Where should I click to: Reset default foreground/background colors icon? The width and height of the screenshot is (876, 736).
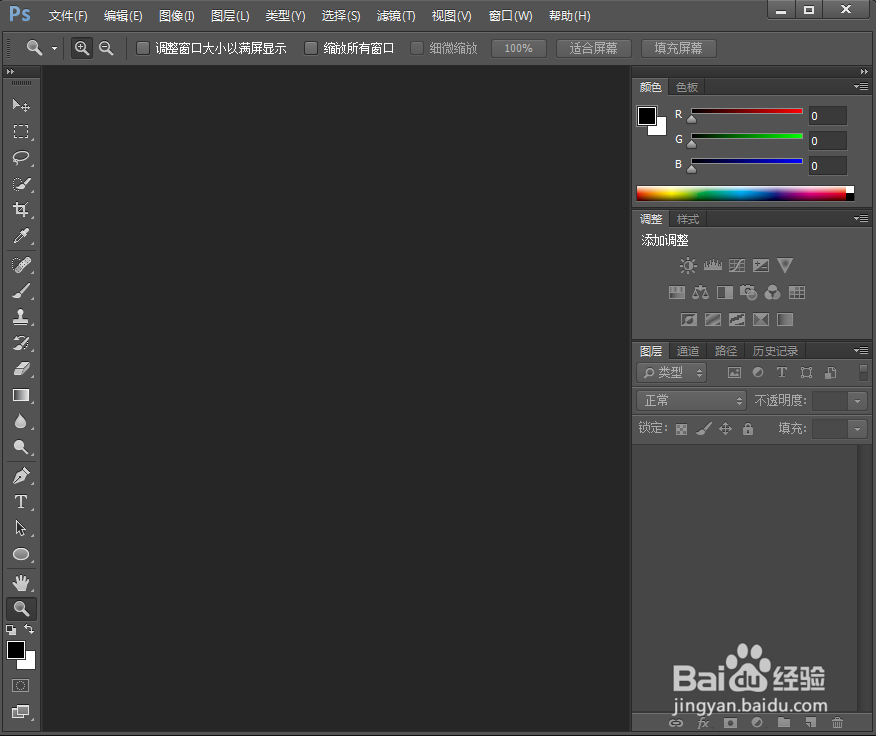[x=11, y=630]
